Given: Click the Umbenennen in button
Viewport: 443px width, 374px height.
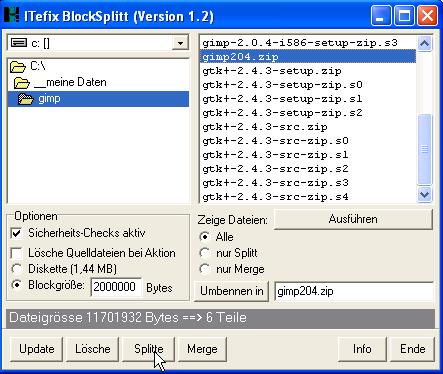Looking at the screenshot, I should (232, 291).
